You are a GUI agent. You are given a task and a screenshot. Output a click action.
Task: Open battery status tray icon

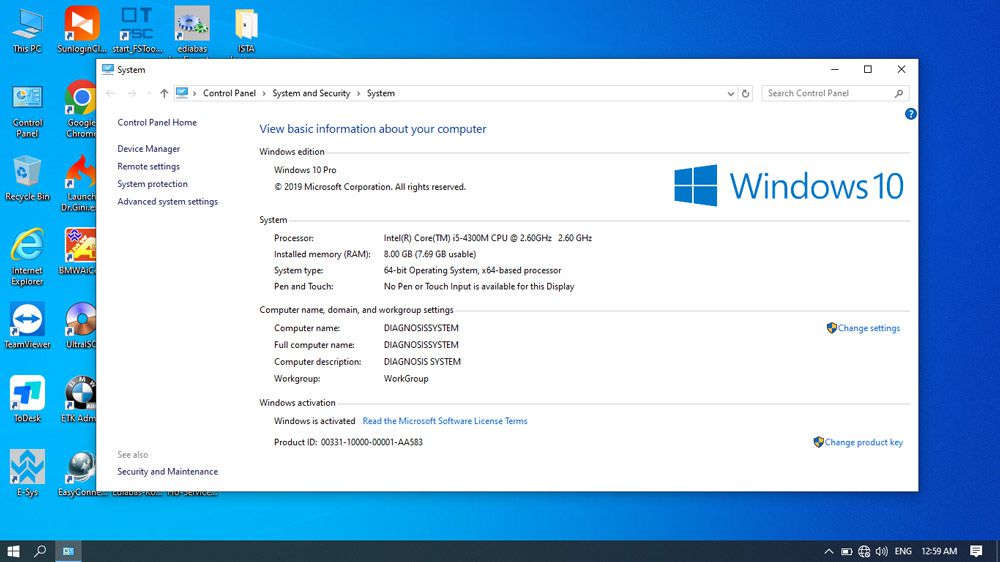click(846, 551)
